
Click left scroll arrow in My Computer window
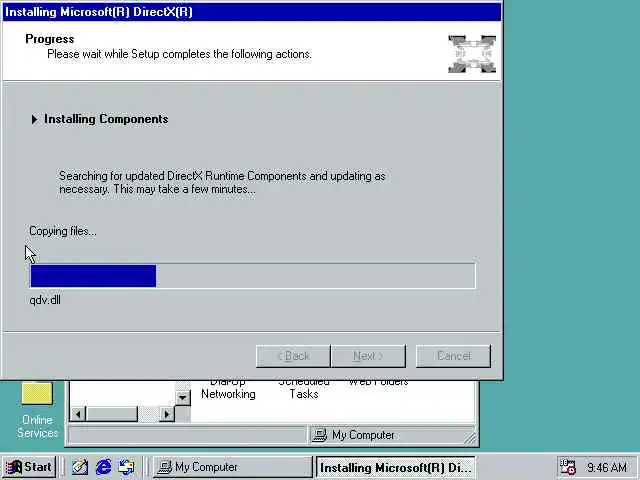(x=78, y=414)
